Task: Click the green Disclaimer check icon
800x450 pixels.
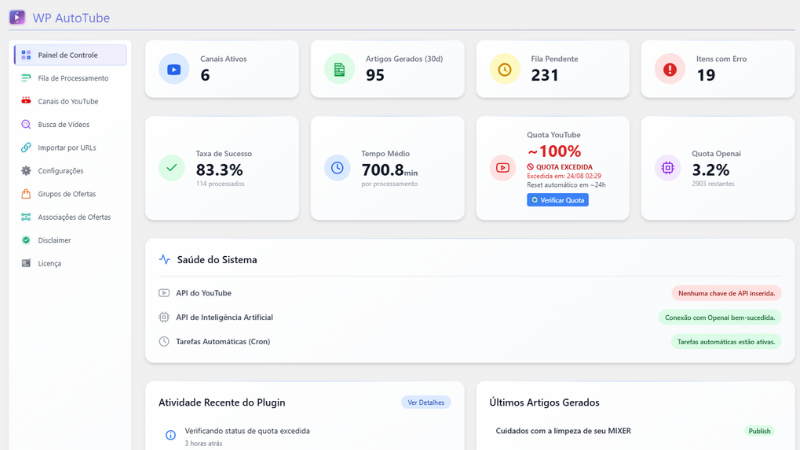Action: click(26, 240)
